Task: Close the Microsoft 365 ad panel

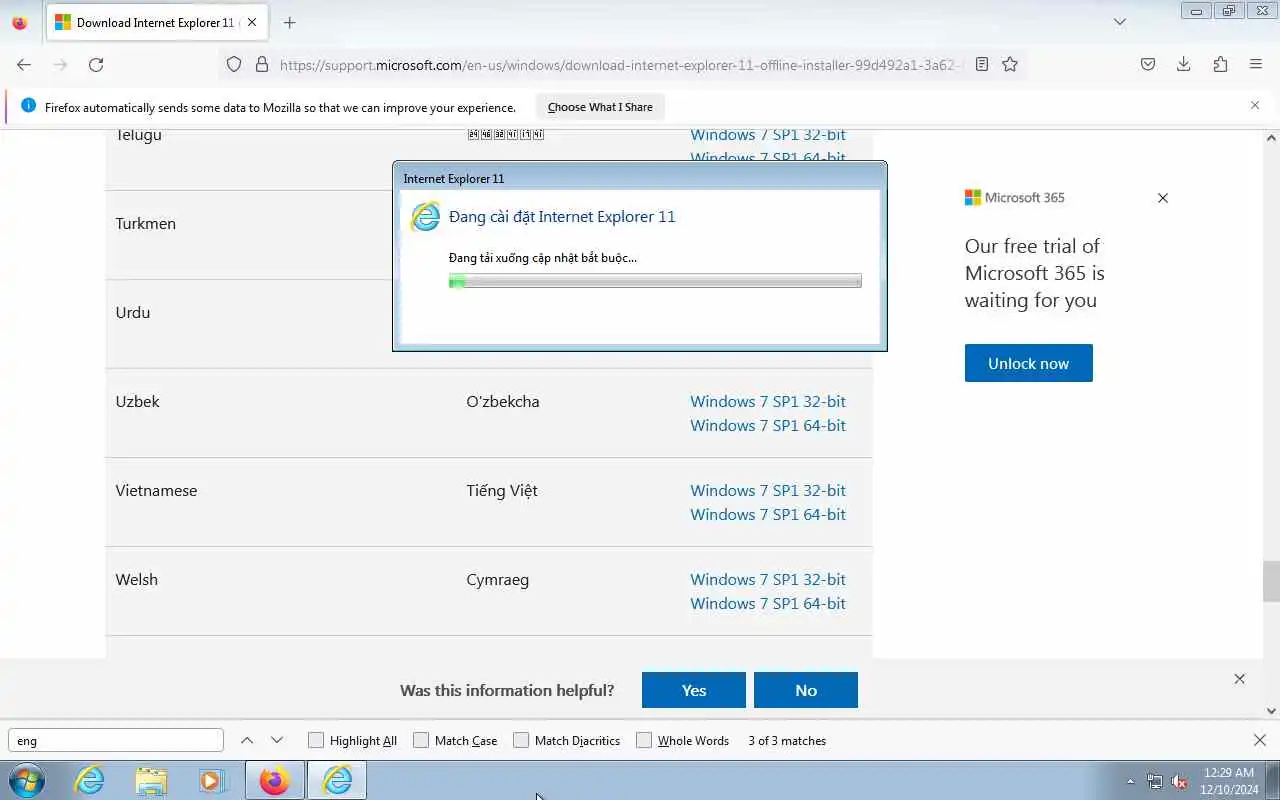Action: click(1163, 198)
